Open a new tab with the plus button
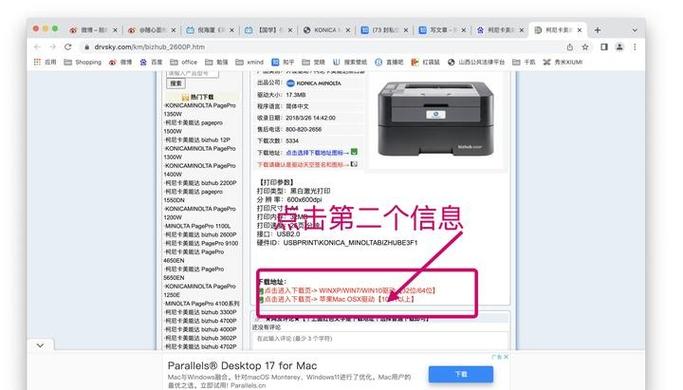The image size is (683, 390). 597,30
